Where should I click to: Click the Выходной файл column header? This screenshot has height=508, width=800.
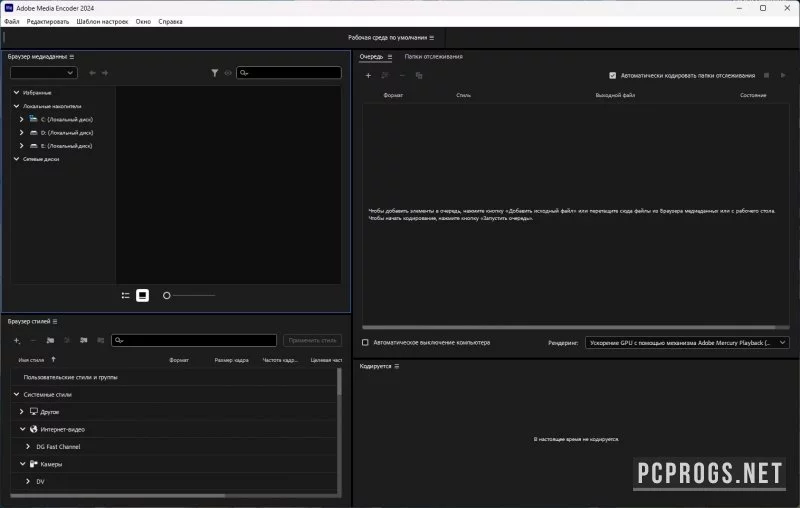615,95
